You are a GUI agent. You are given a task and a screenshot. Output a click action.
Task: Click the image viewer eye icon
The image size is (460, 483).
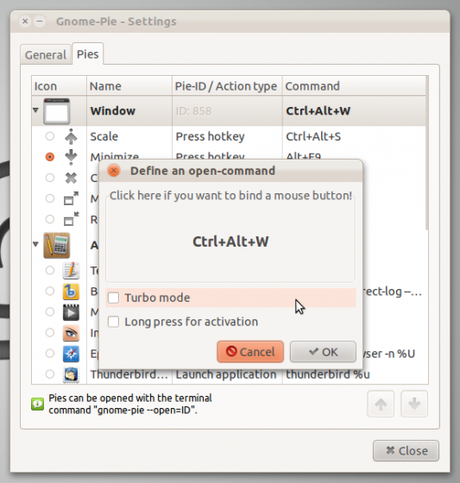click(71, 333)
